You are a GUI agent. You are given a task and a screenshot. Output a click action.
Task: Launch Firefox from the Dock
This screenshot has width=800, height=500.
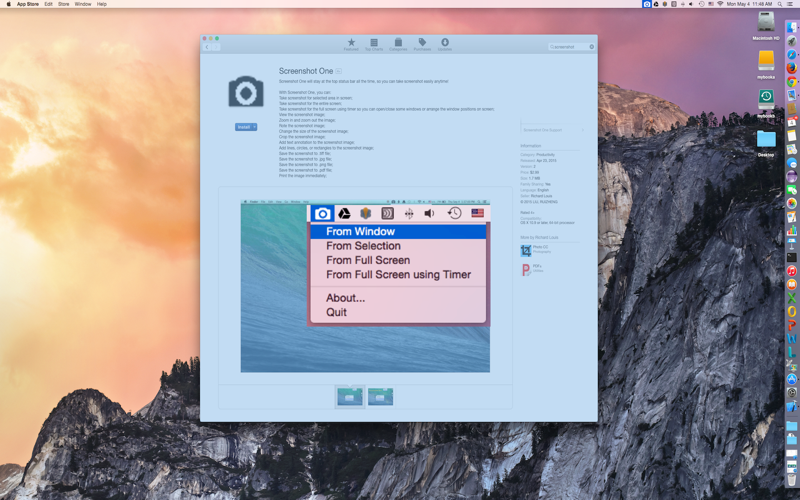pyautogui.click(x=791, y=67)
